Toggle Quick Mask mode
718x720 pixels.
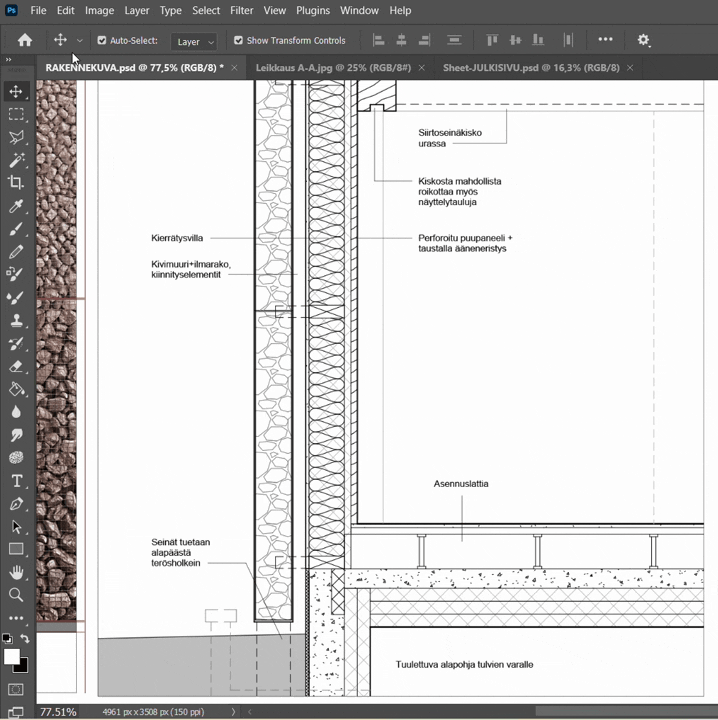16,689
